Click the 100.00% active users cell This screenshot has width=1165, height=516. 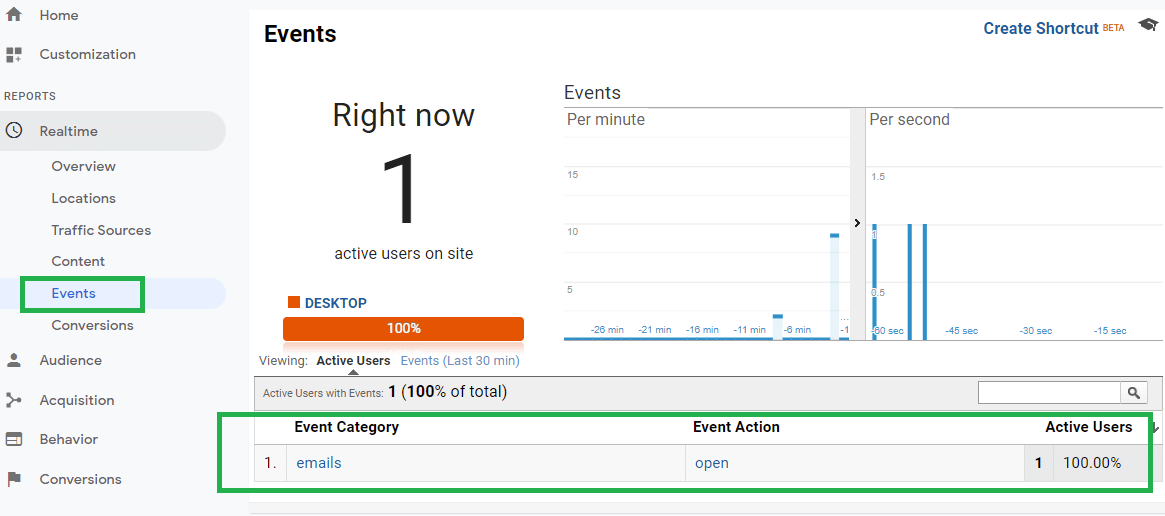(x=1091, y=462)
